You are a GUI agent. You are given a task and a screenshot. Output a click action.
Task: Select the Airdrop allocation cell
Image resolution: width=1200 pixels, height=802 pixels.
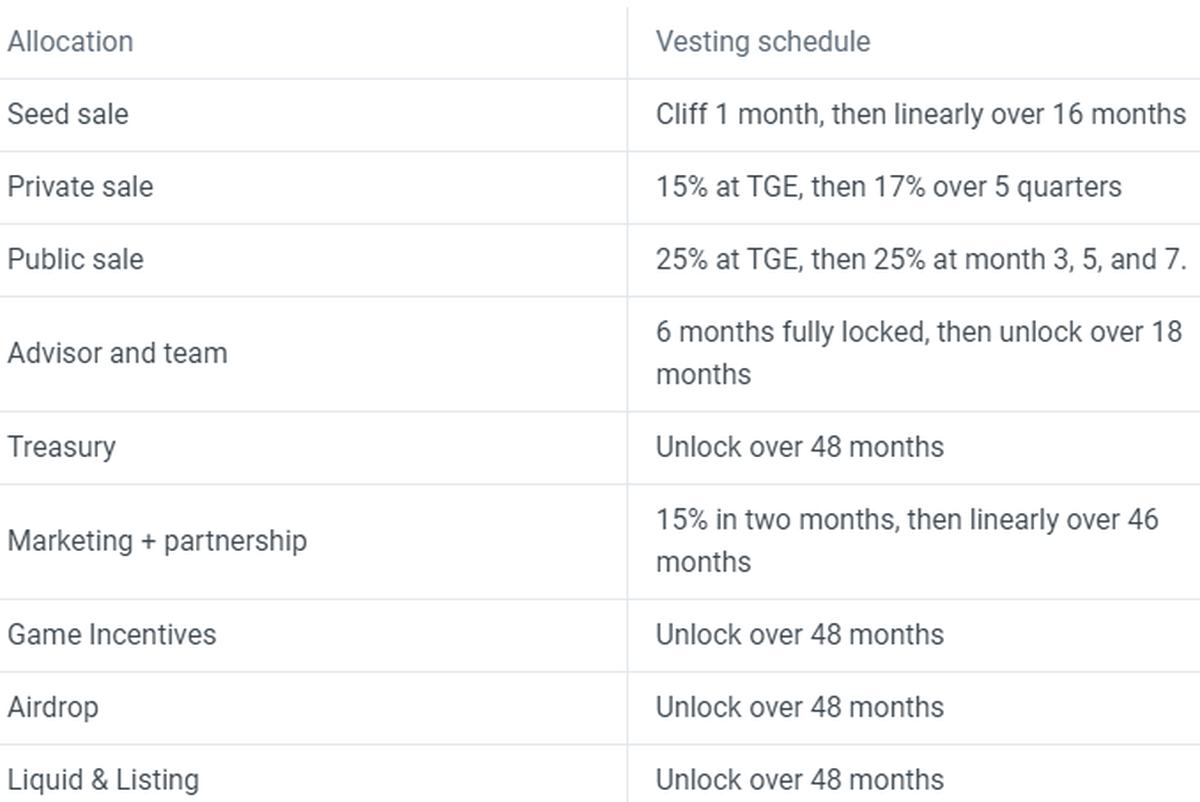point(53,707)
